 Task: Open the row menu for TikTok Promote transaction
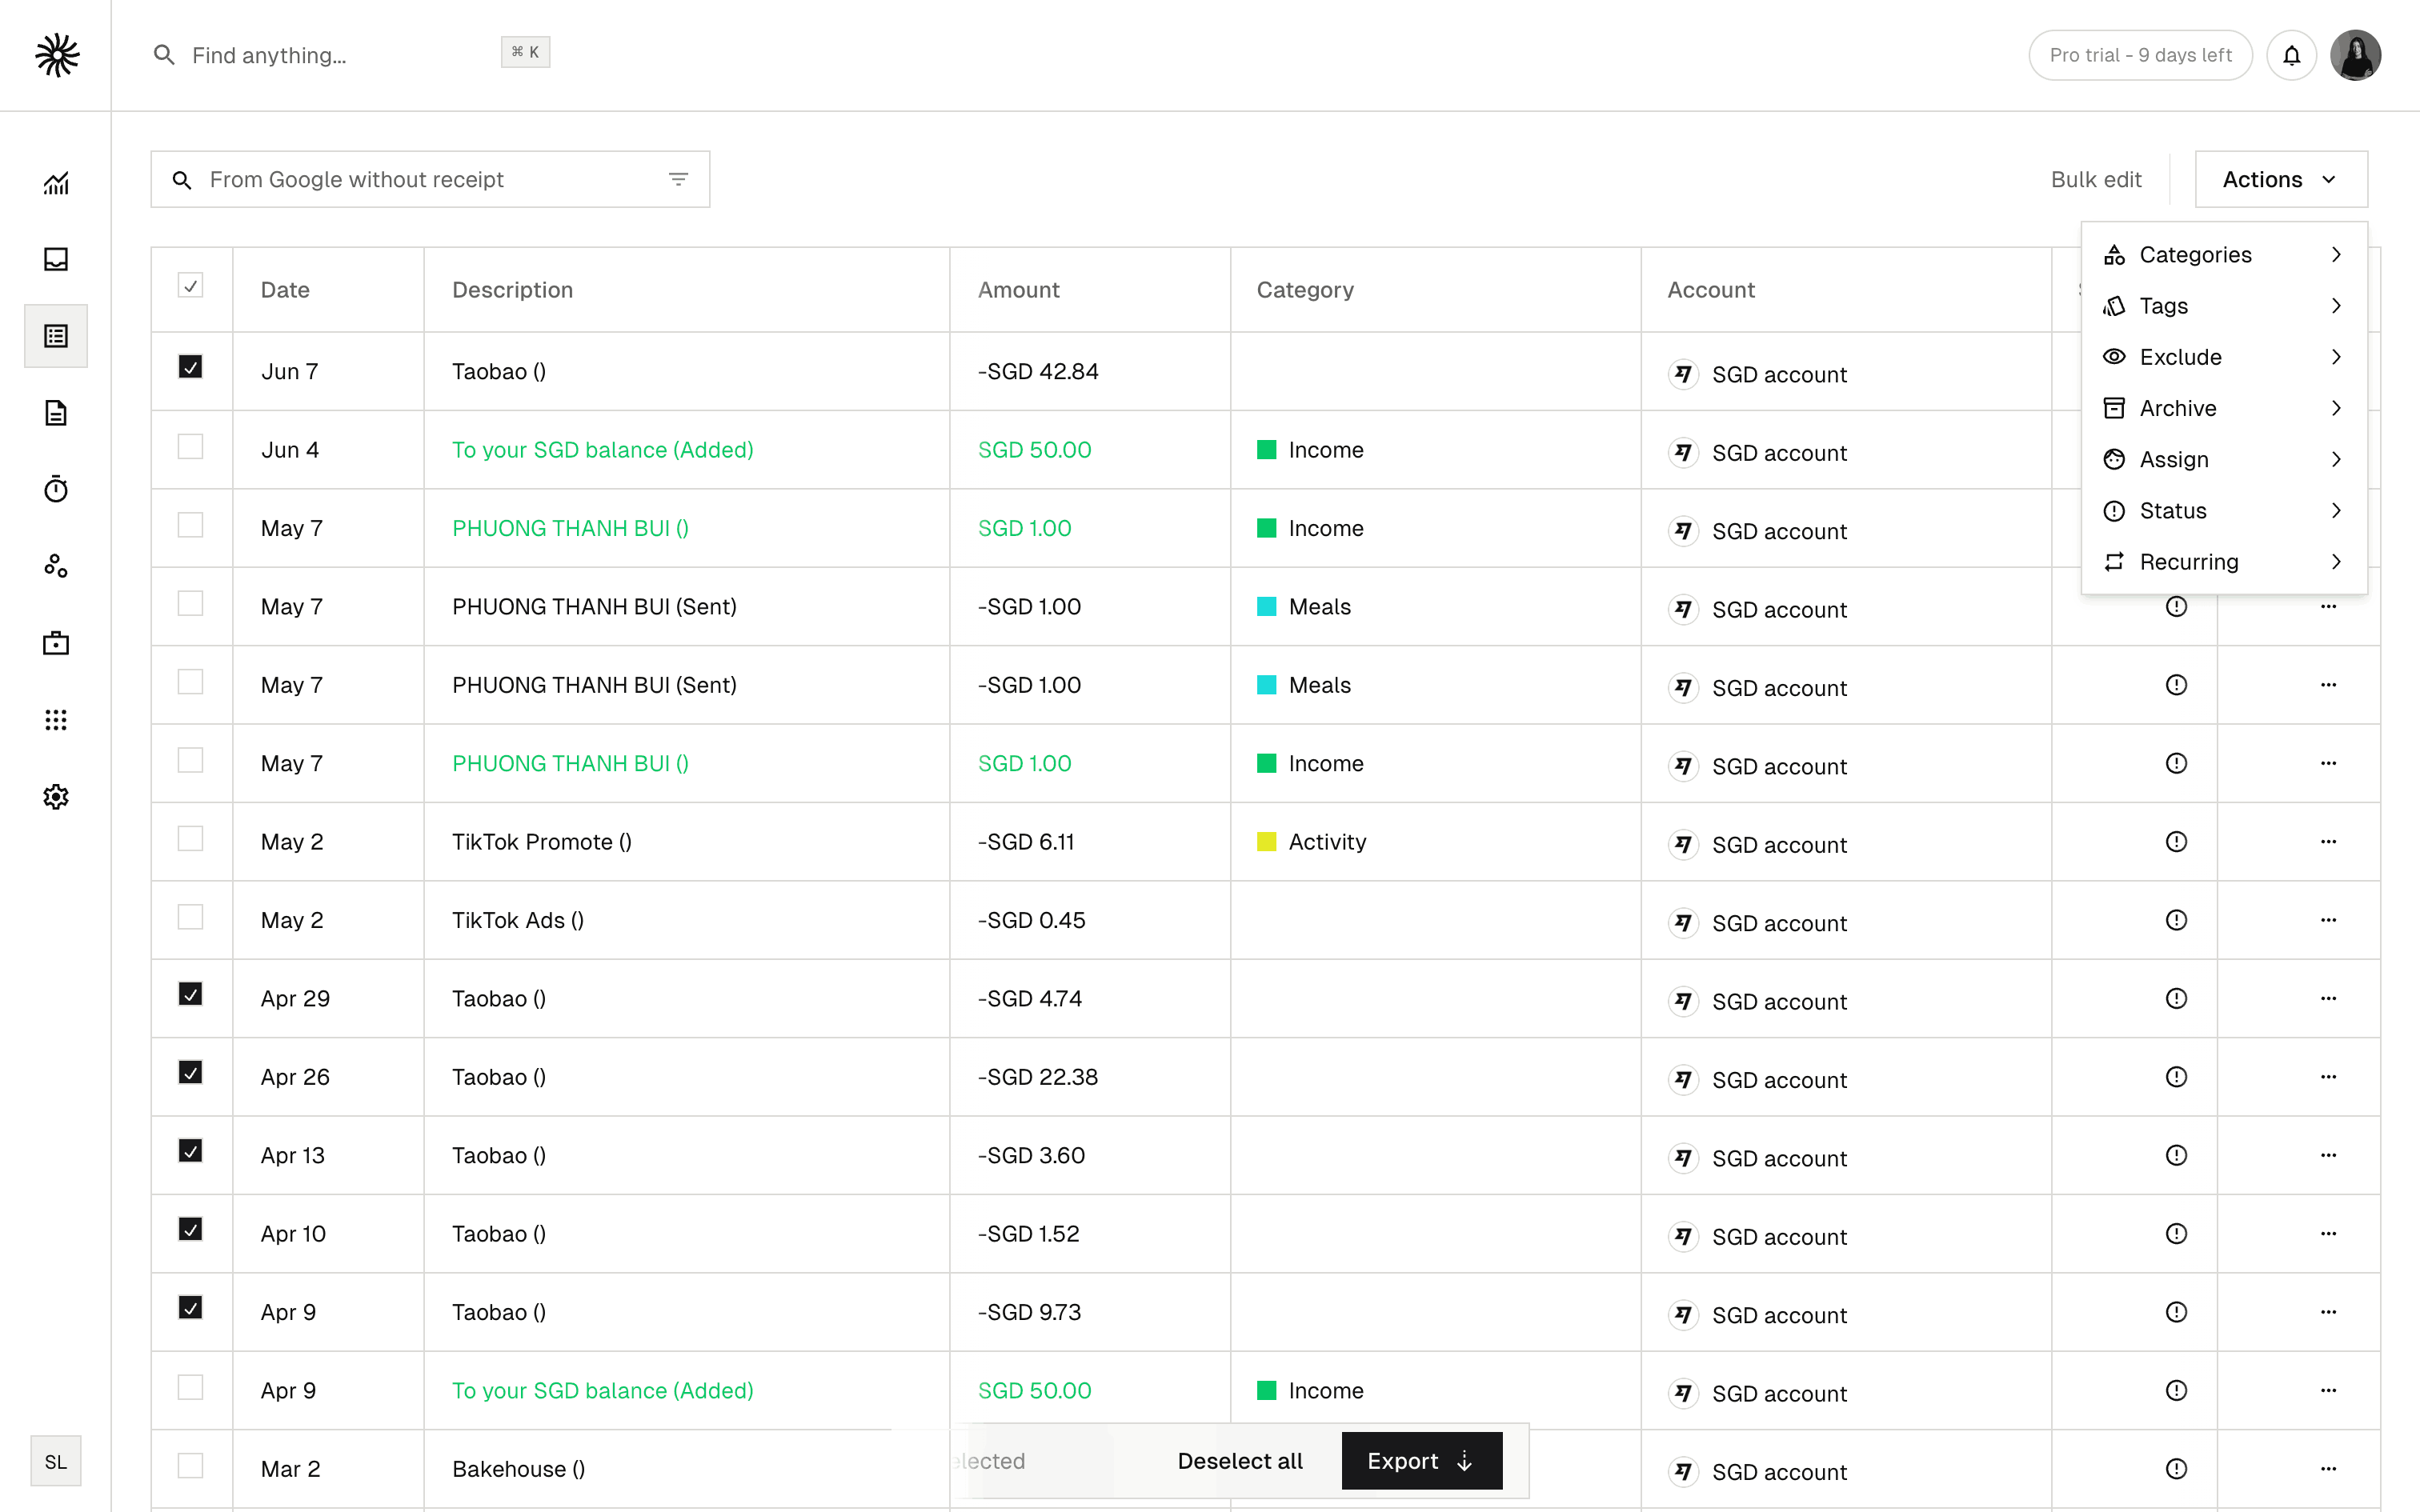2328,842
